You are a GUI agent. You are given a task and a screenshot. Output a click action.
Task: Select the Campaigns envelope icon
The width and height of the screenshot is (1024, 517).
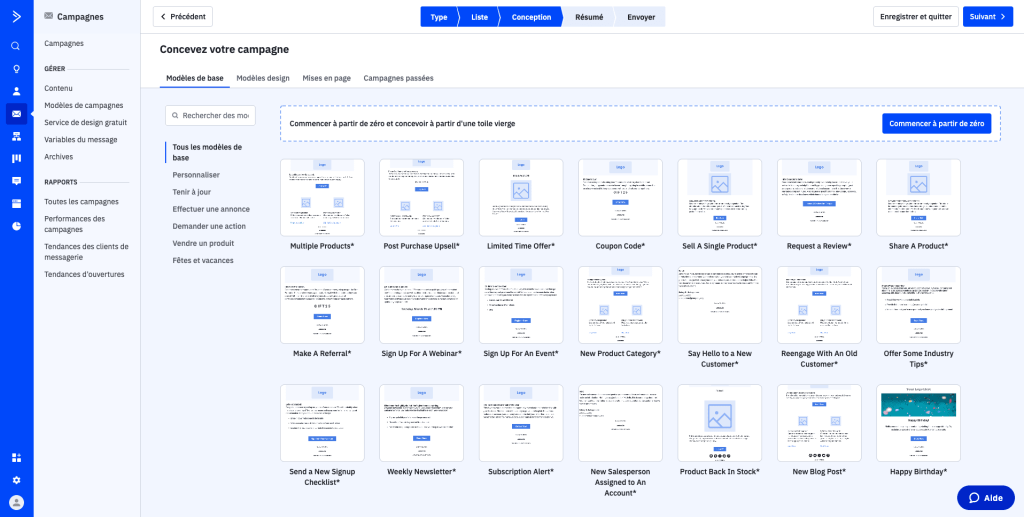pyautogui.click(x=16, y=114)
